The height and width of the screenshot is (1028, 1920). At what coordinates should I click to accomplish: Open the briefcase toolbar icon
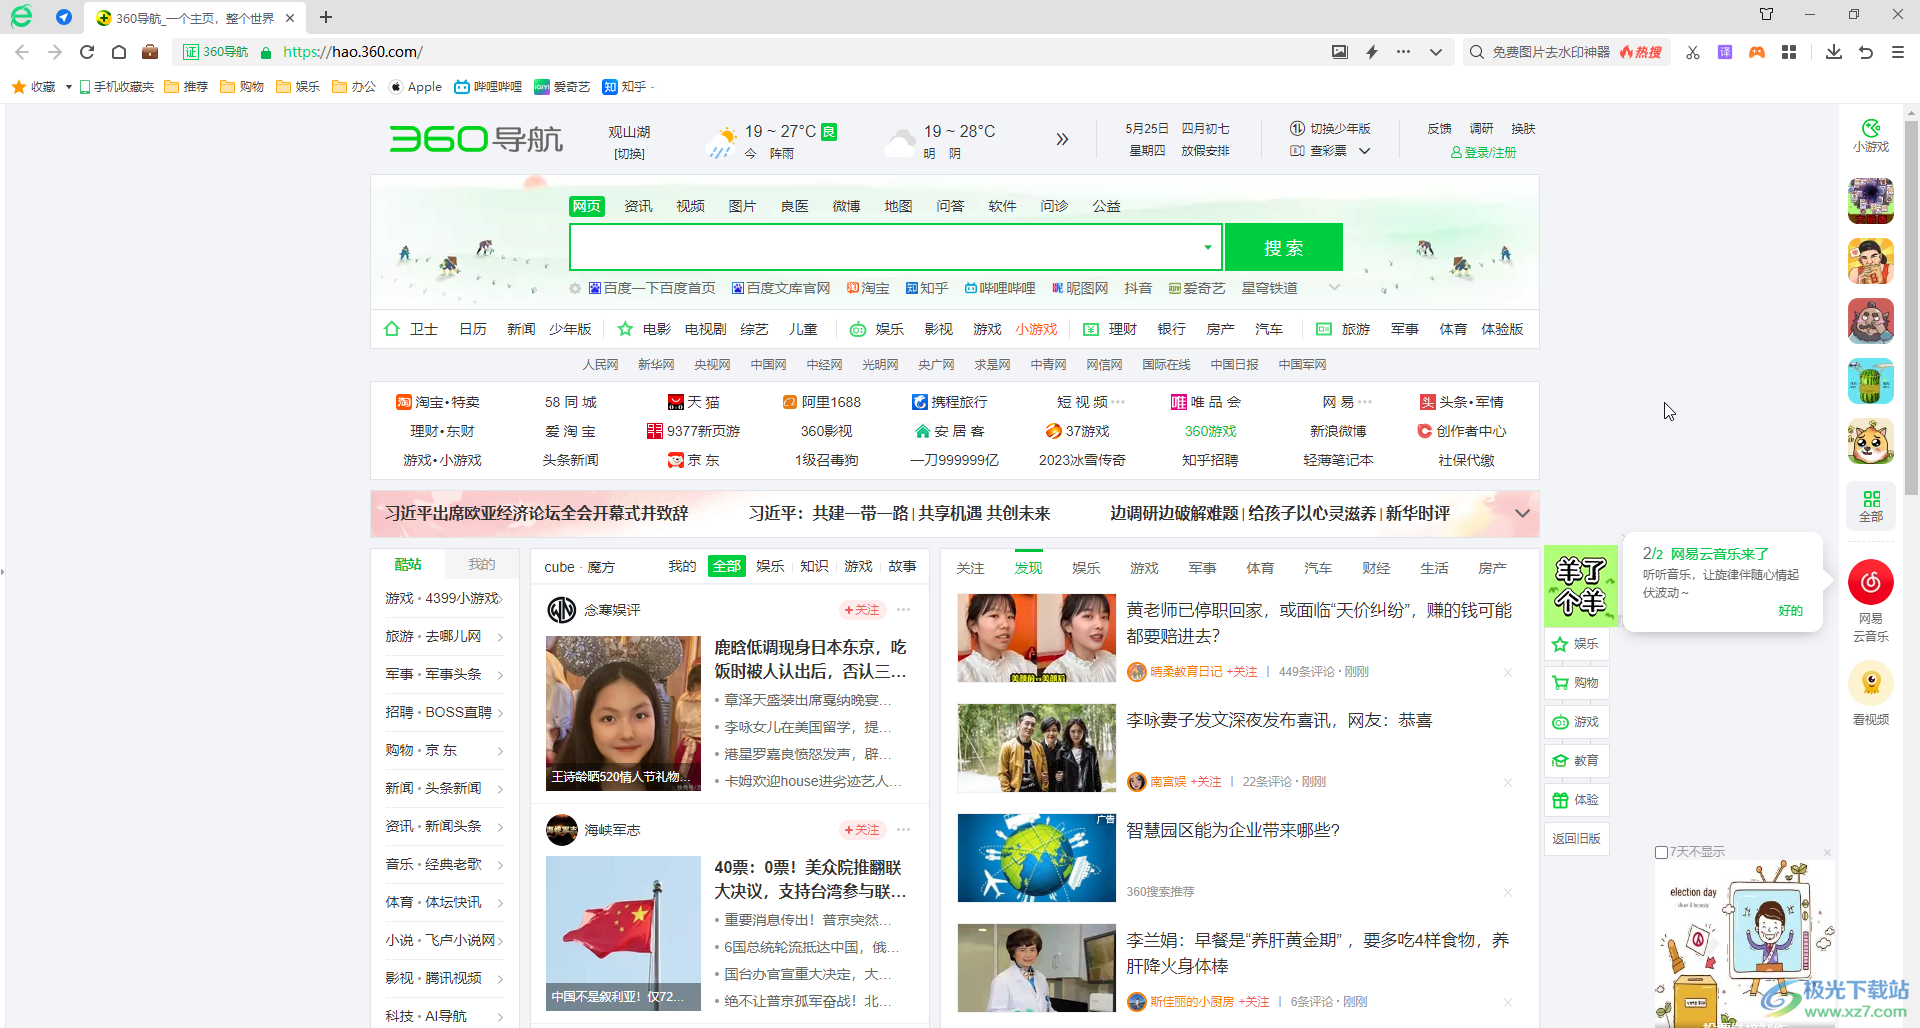pyautogui.click(x=150, y=52)
